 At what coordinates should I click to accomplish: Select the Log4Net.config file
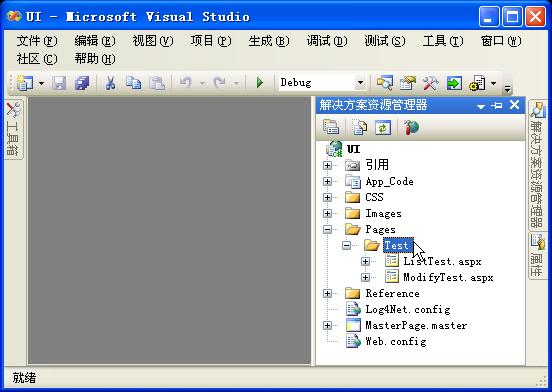408,310
